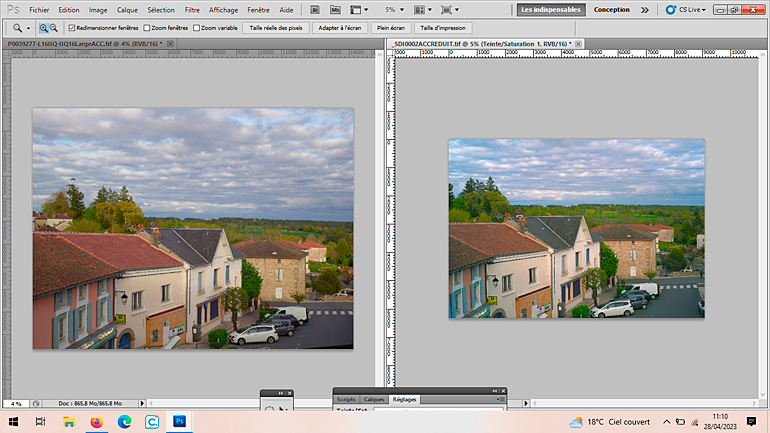This screenshot has height=433, width=770.
Task: Open the Windows Start menu
Action: click(x=13, y=422)
